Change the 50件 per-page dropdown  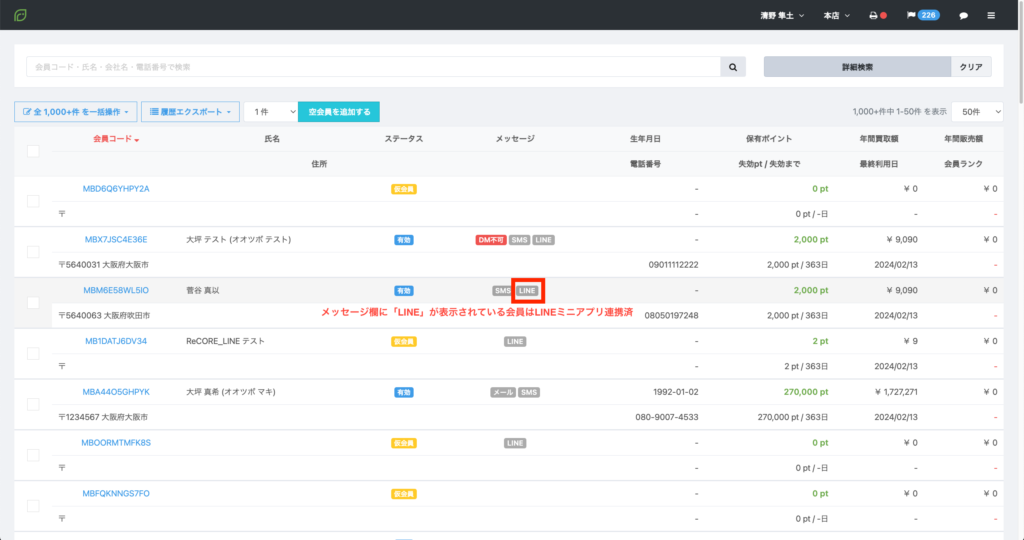[x=977, y=112]
